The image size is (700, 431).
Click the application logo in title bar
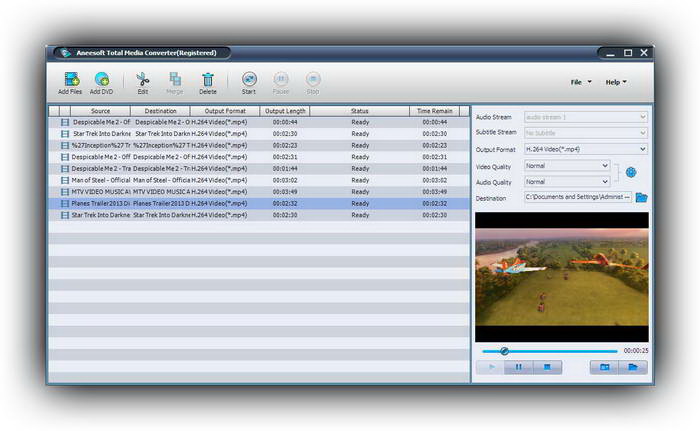(66, 53)
